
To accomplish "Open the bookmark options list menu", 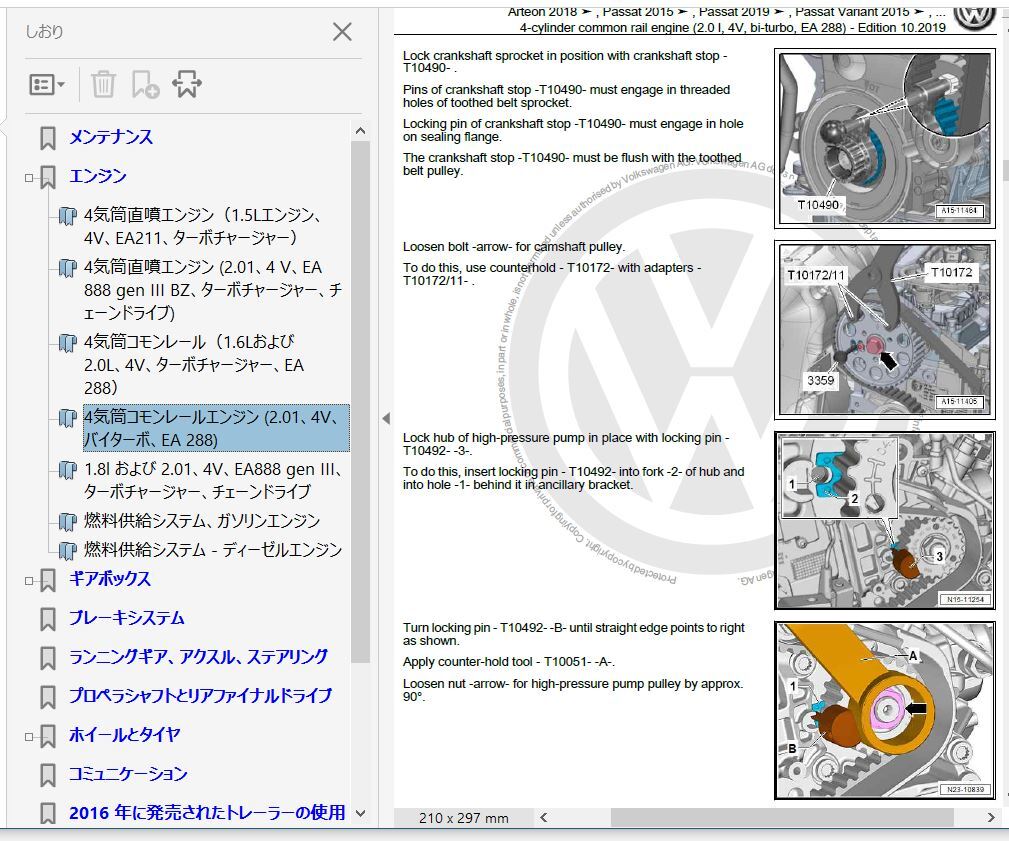I will coord(47,84).
